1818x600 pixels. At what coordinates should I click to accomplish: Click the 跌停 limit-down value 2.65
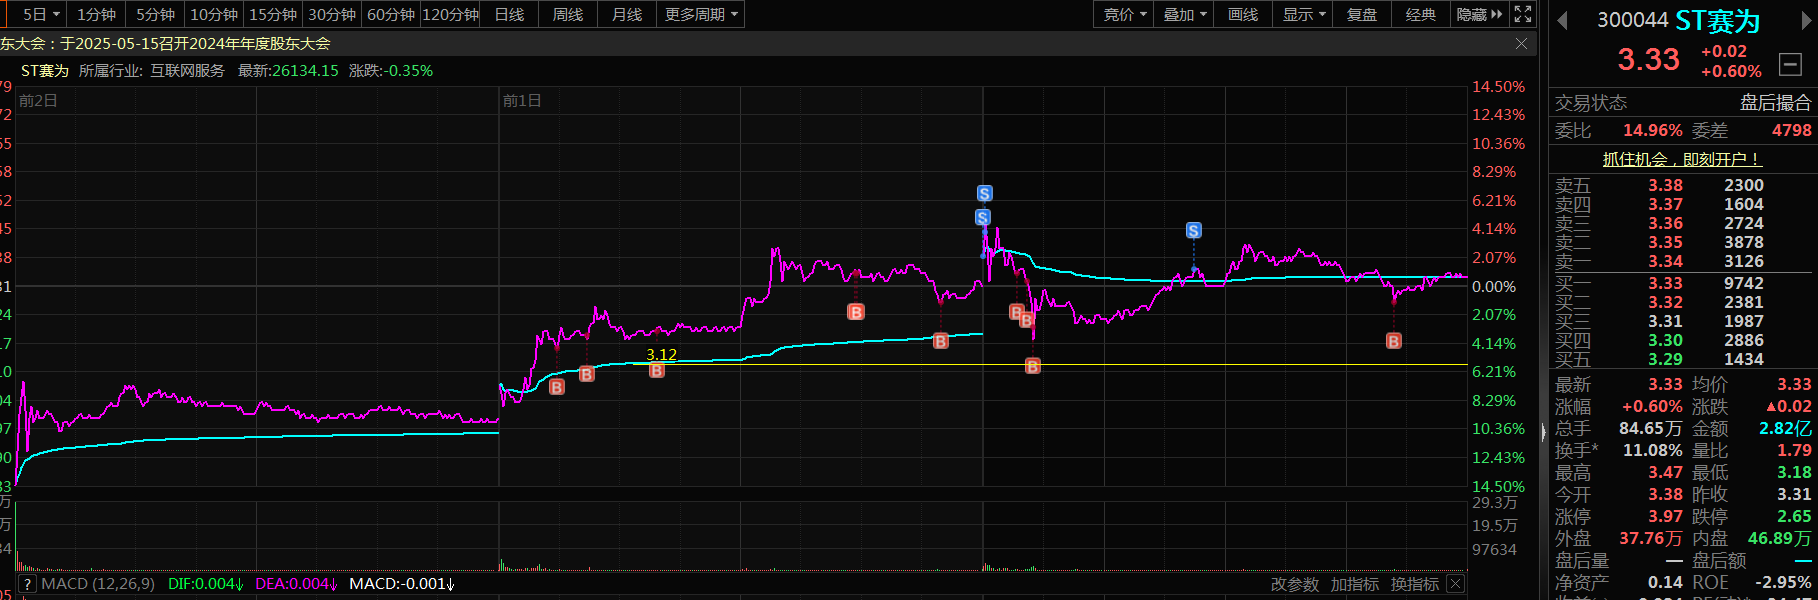1794,517
